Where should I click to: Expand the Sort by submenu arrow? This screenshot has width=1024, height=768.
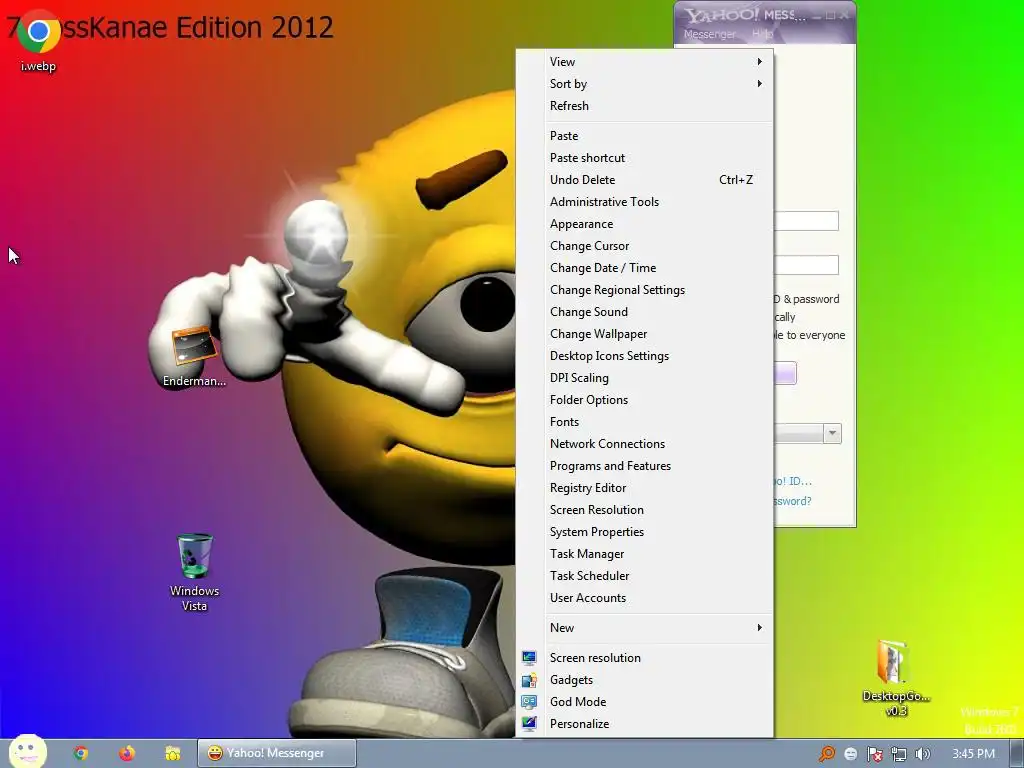point(760,84)
